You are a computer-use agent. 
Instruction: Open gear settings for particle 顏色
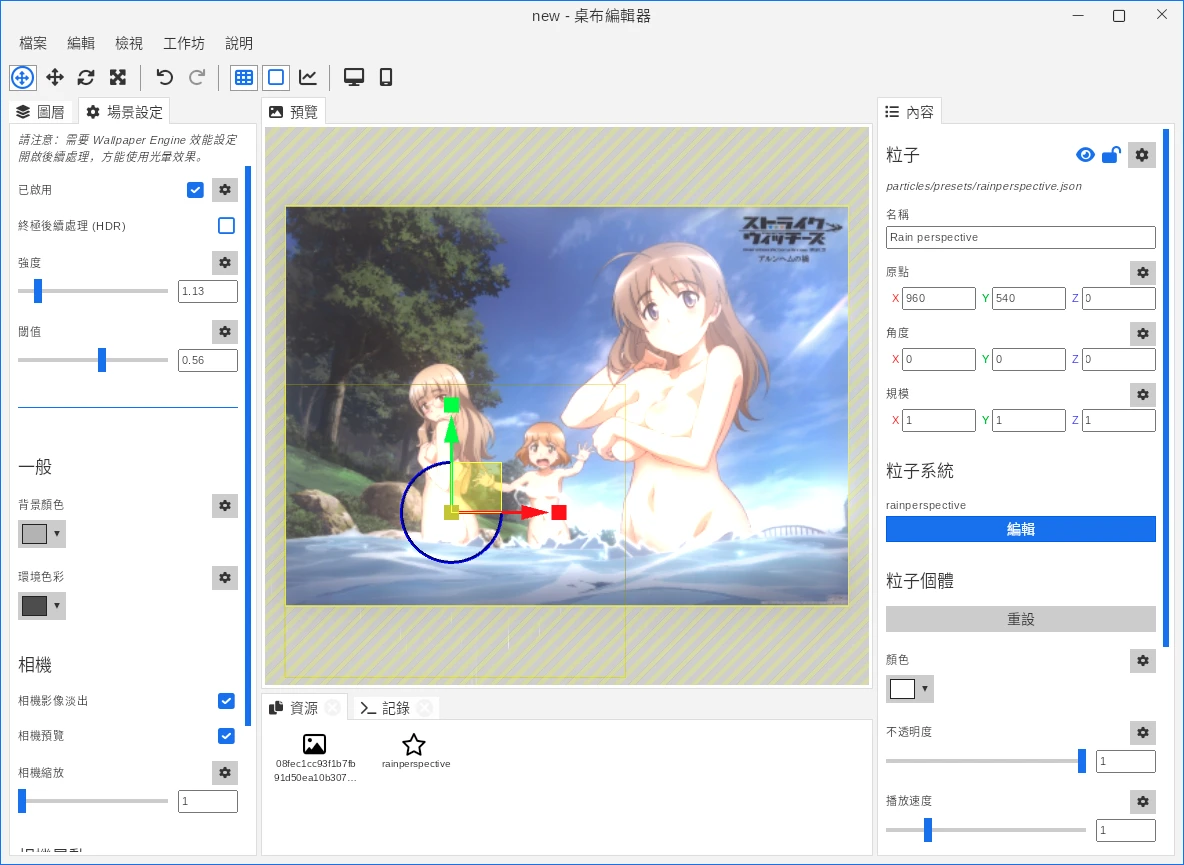[x=1142, y=660]
